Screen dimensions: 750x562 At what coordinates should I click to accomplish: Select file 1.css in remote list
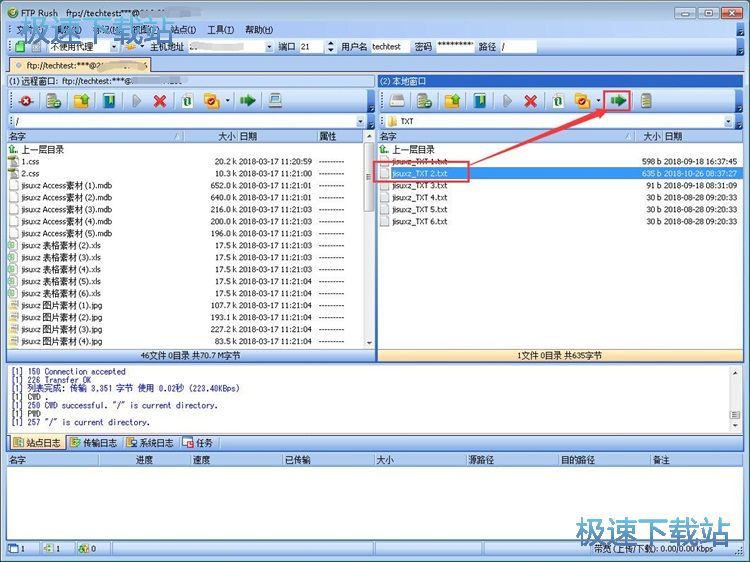pos(30,162)
